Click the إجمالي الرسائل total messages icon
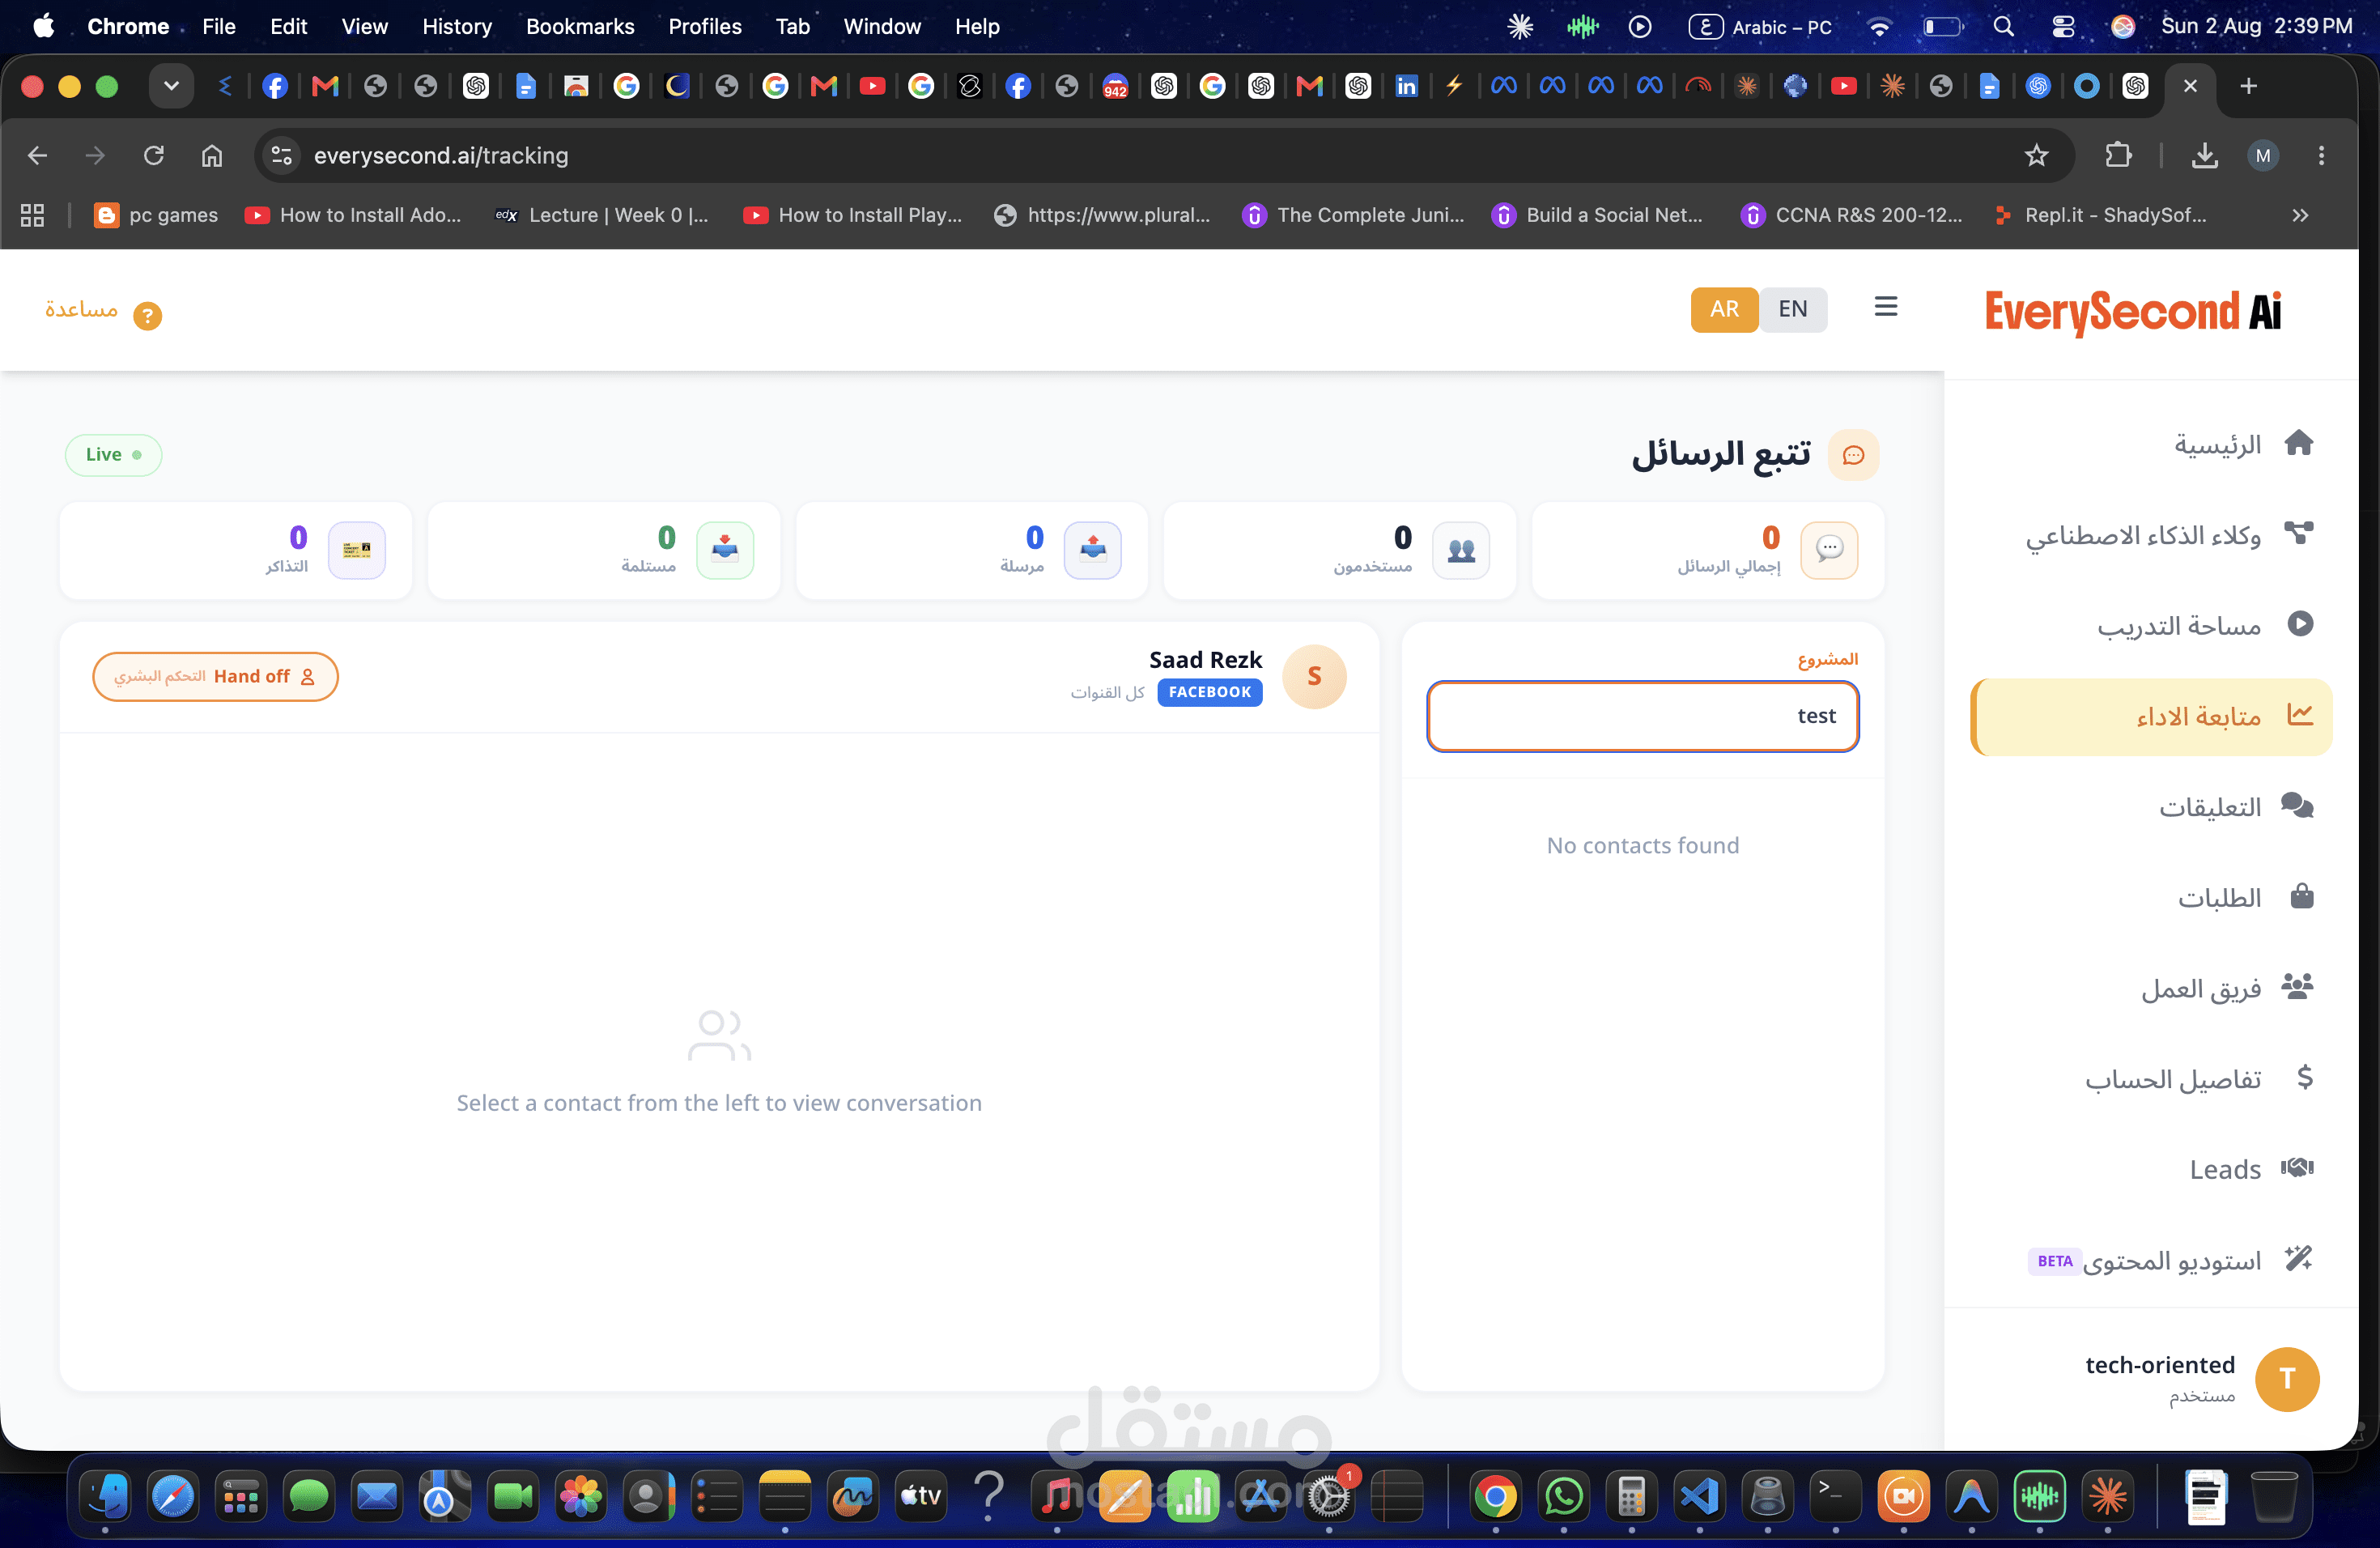 click(x=1829, y=549)
